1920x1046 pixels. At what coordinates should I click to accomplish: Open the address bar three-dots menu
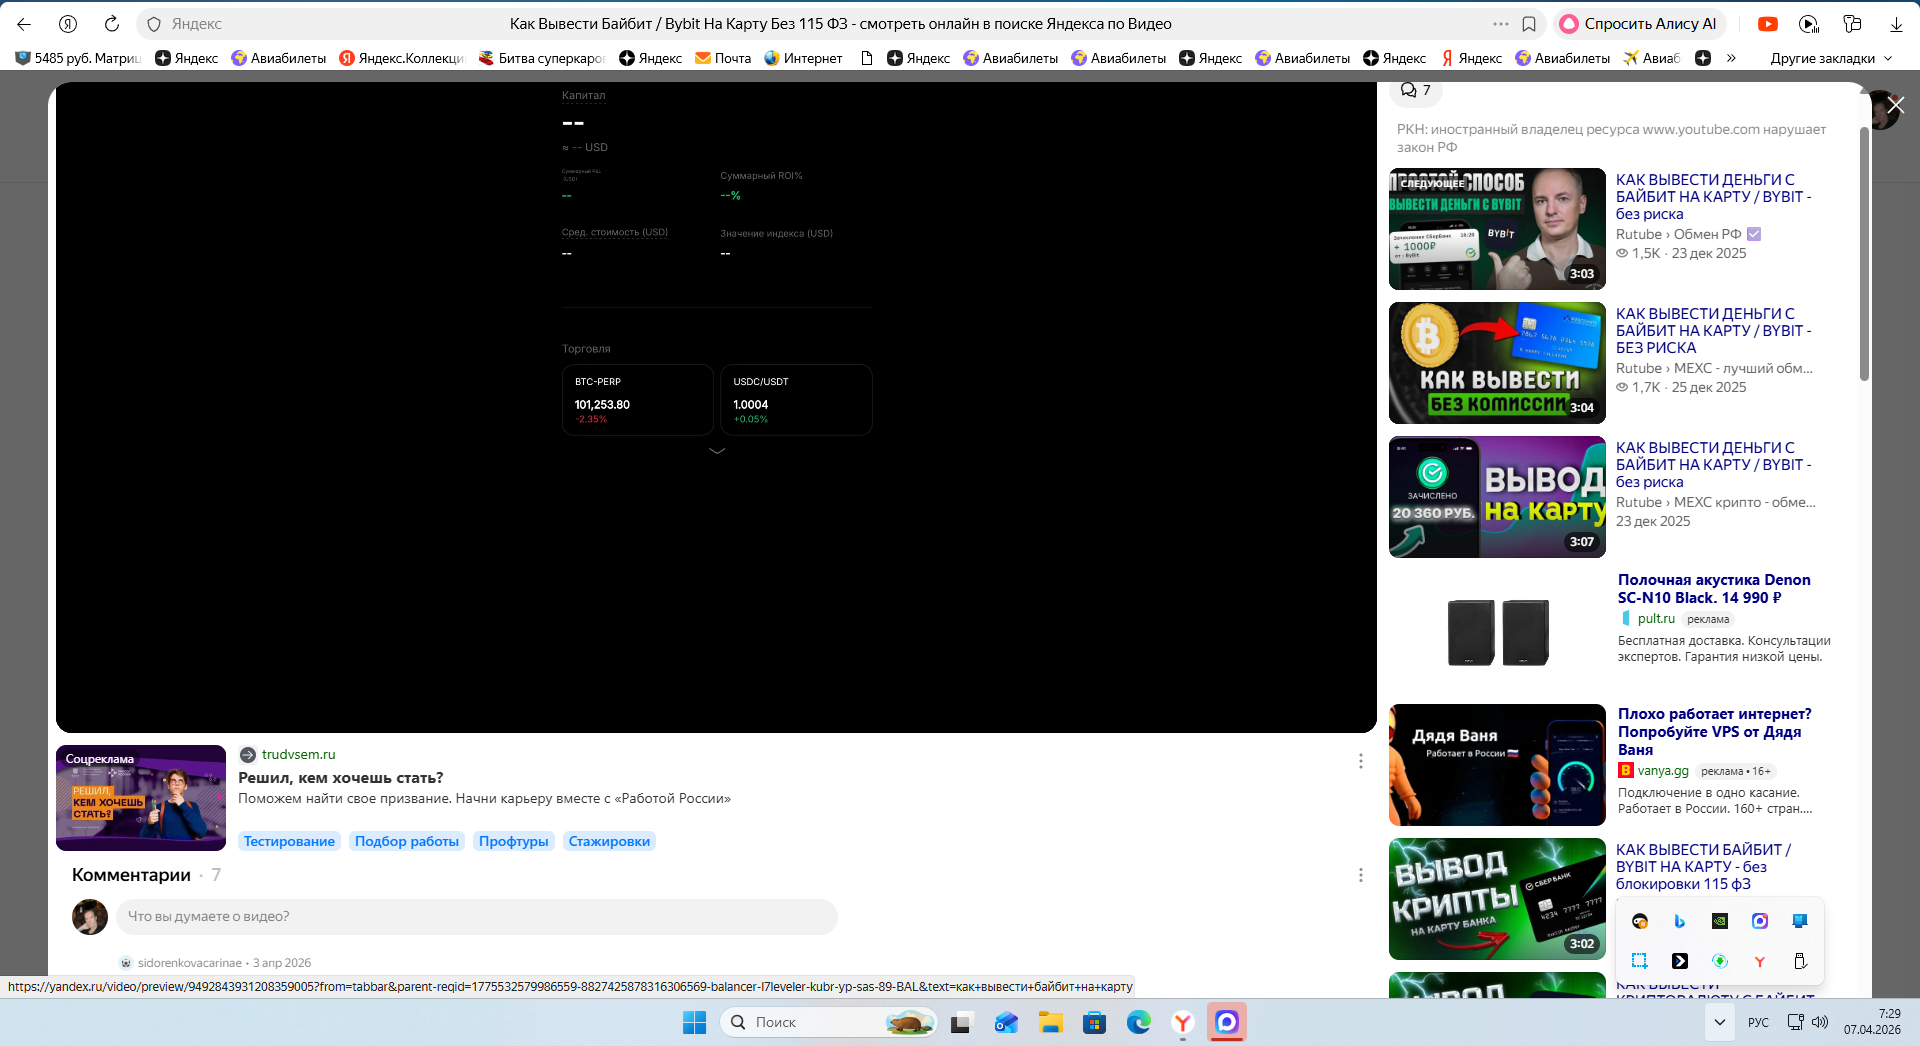[x=1501, y=24]
